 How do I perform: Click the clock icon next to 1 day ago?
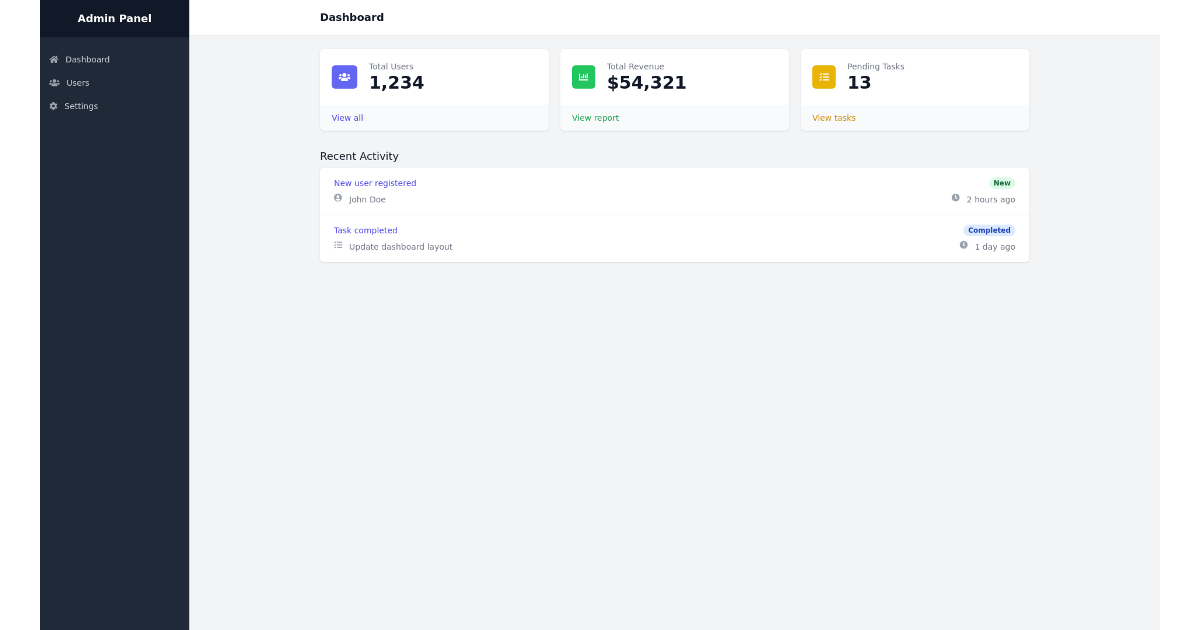(962, 246)
